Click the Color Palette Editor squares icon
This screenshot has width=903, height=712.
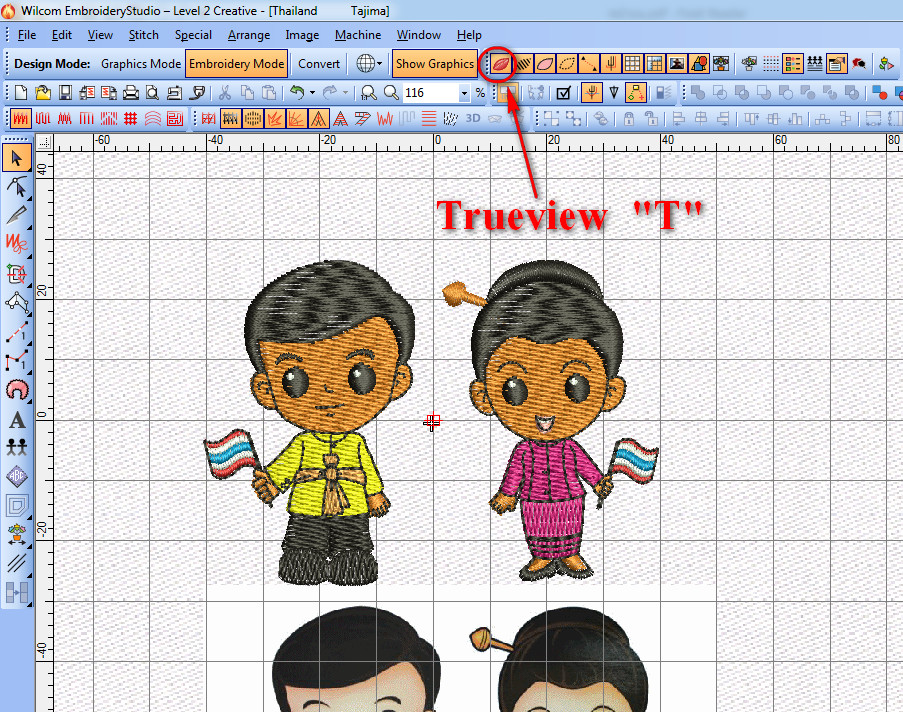pyautogui.click(x=792, y=64)
